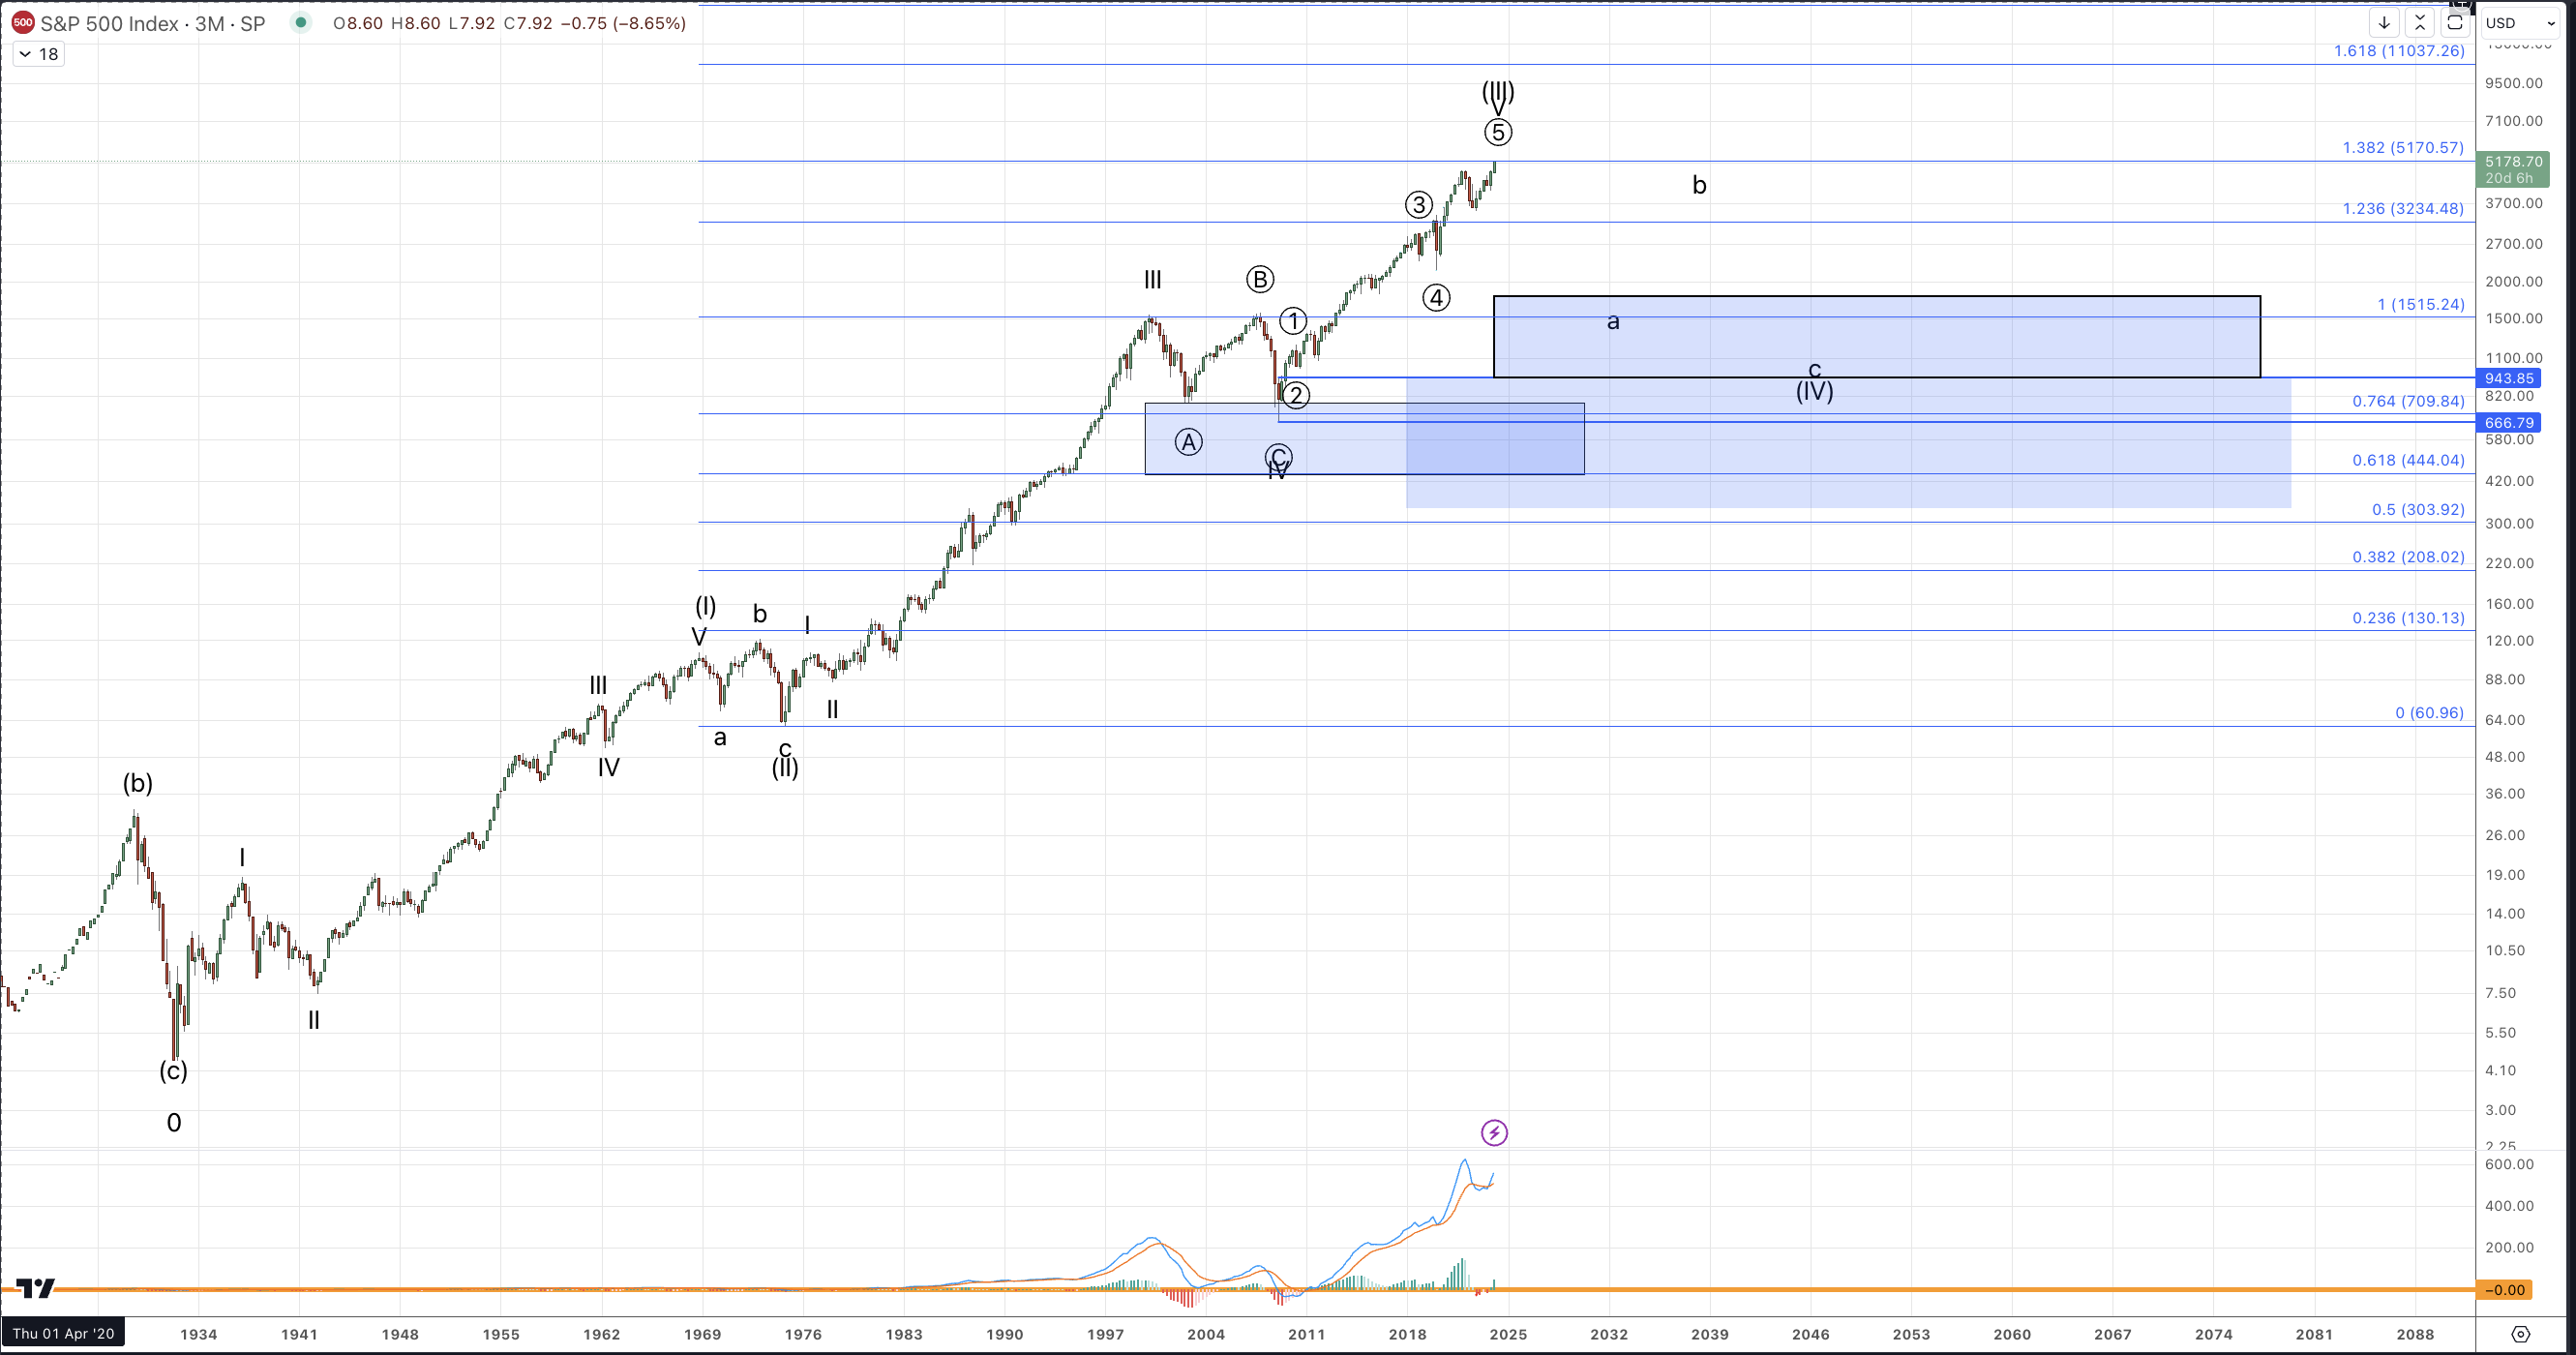This screenshot has height=1355, width=2576.
Task: Open the chart settings hexagon gear icon
Action: click(2521, 1334)
